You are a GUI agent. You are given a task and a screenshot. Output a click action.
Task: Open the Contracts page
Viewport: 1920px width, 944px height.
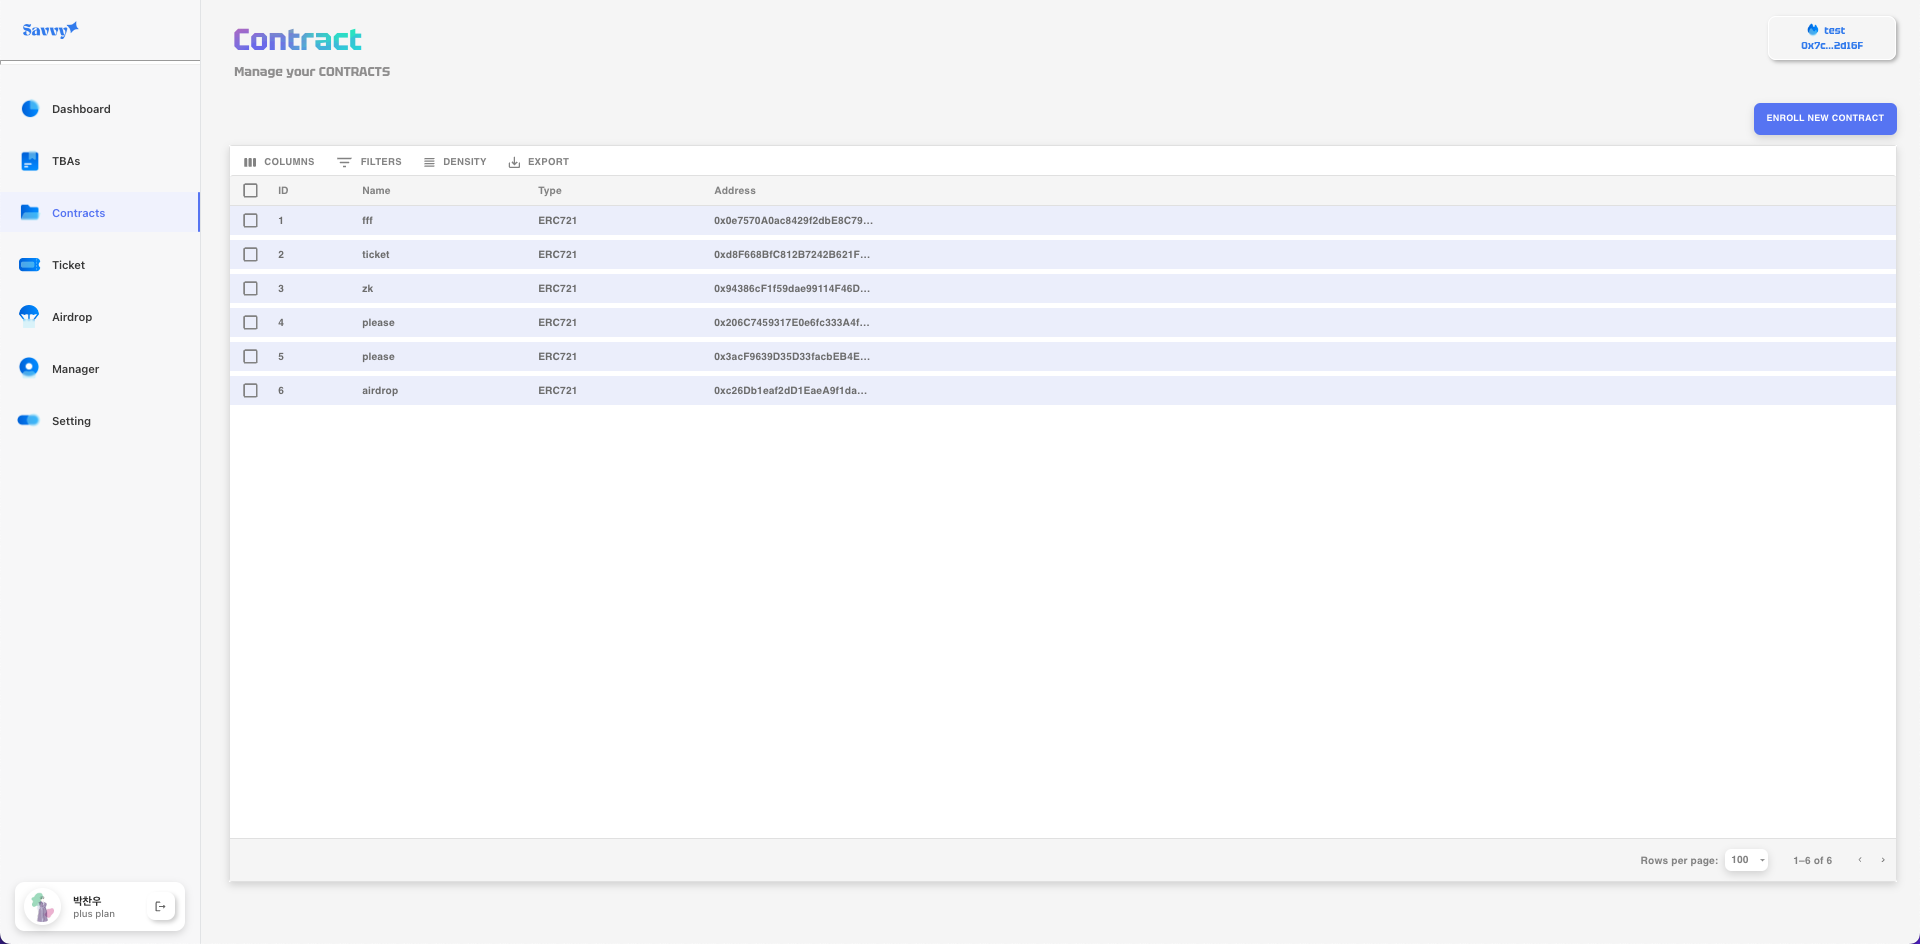100,213
